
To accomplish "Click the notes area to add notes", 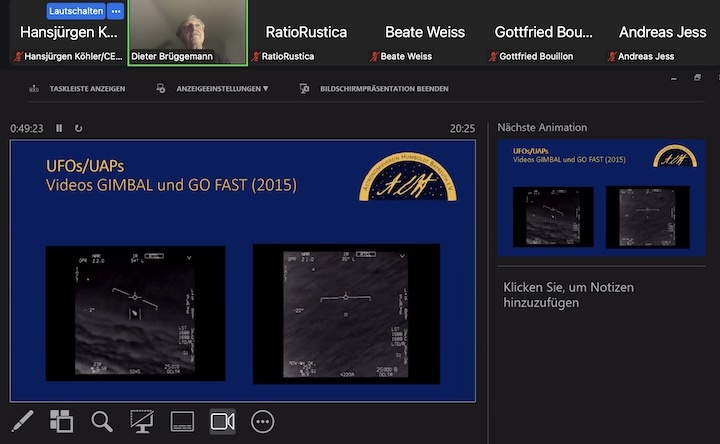I will coord(568,295).
